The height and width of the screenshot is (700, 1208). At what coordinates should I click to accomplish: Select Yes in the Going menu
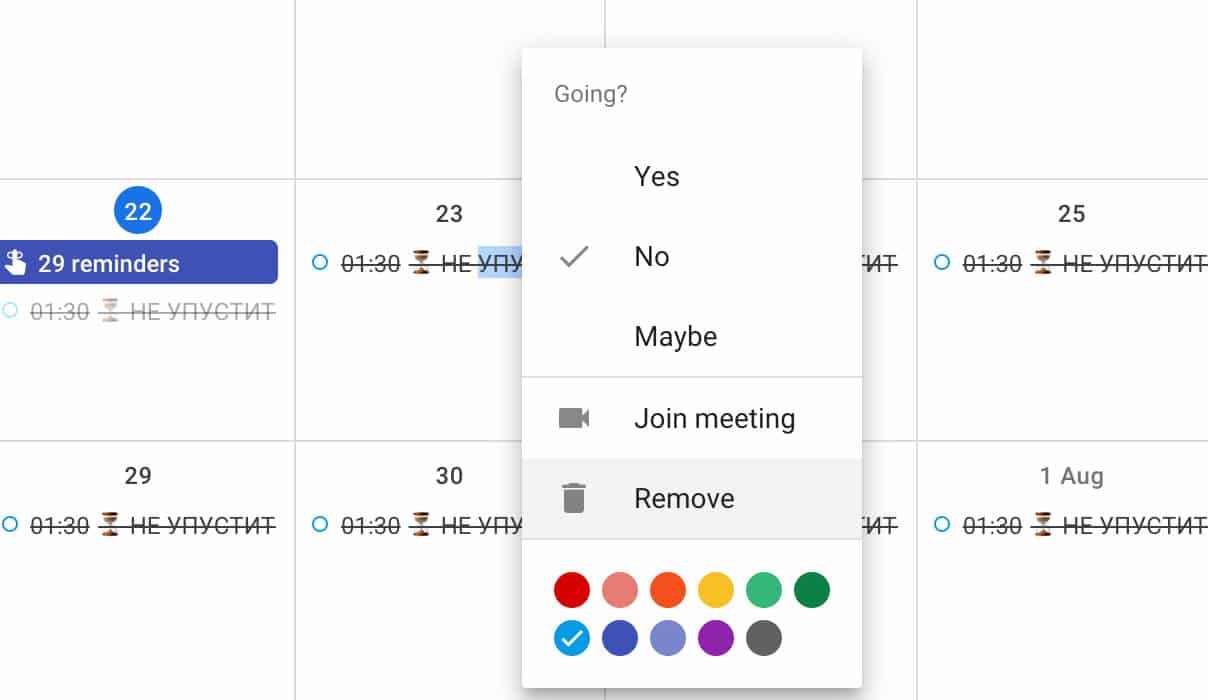(x=656, y=177)
